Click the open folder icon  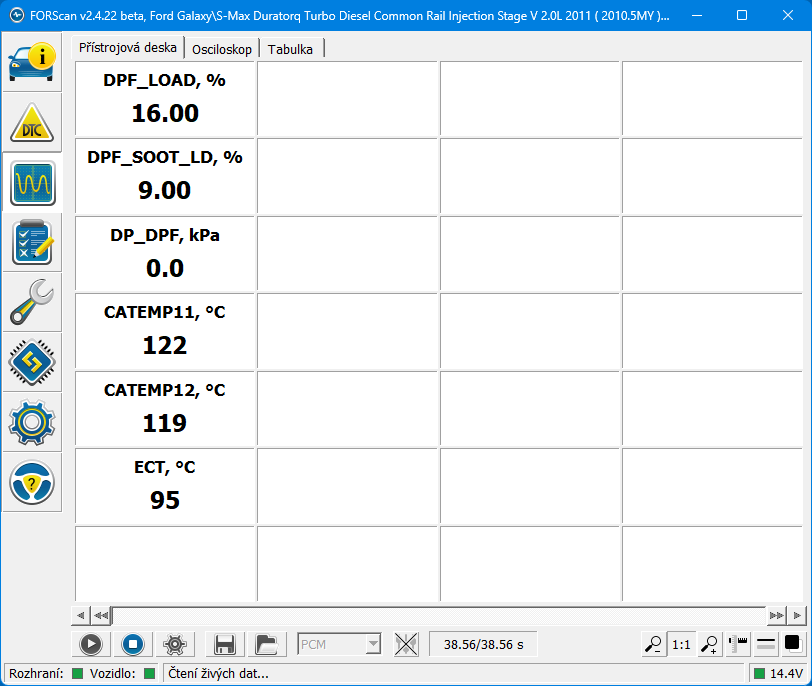click(265, 645)
